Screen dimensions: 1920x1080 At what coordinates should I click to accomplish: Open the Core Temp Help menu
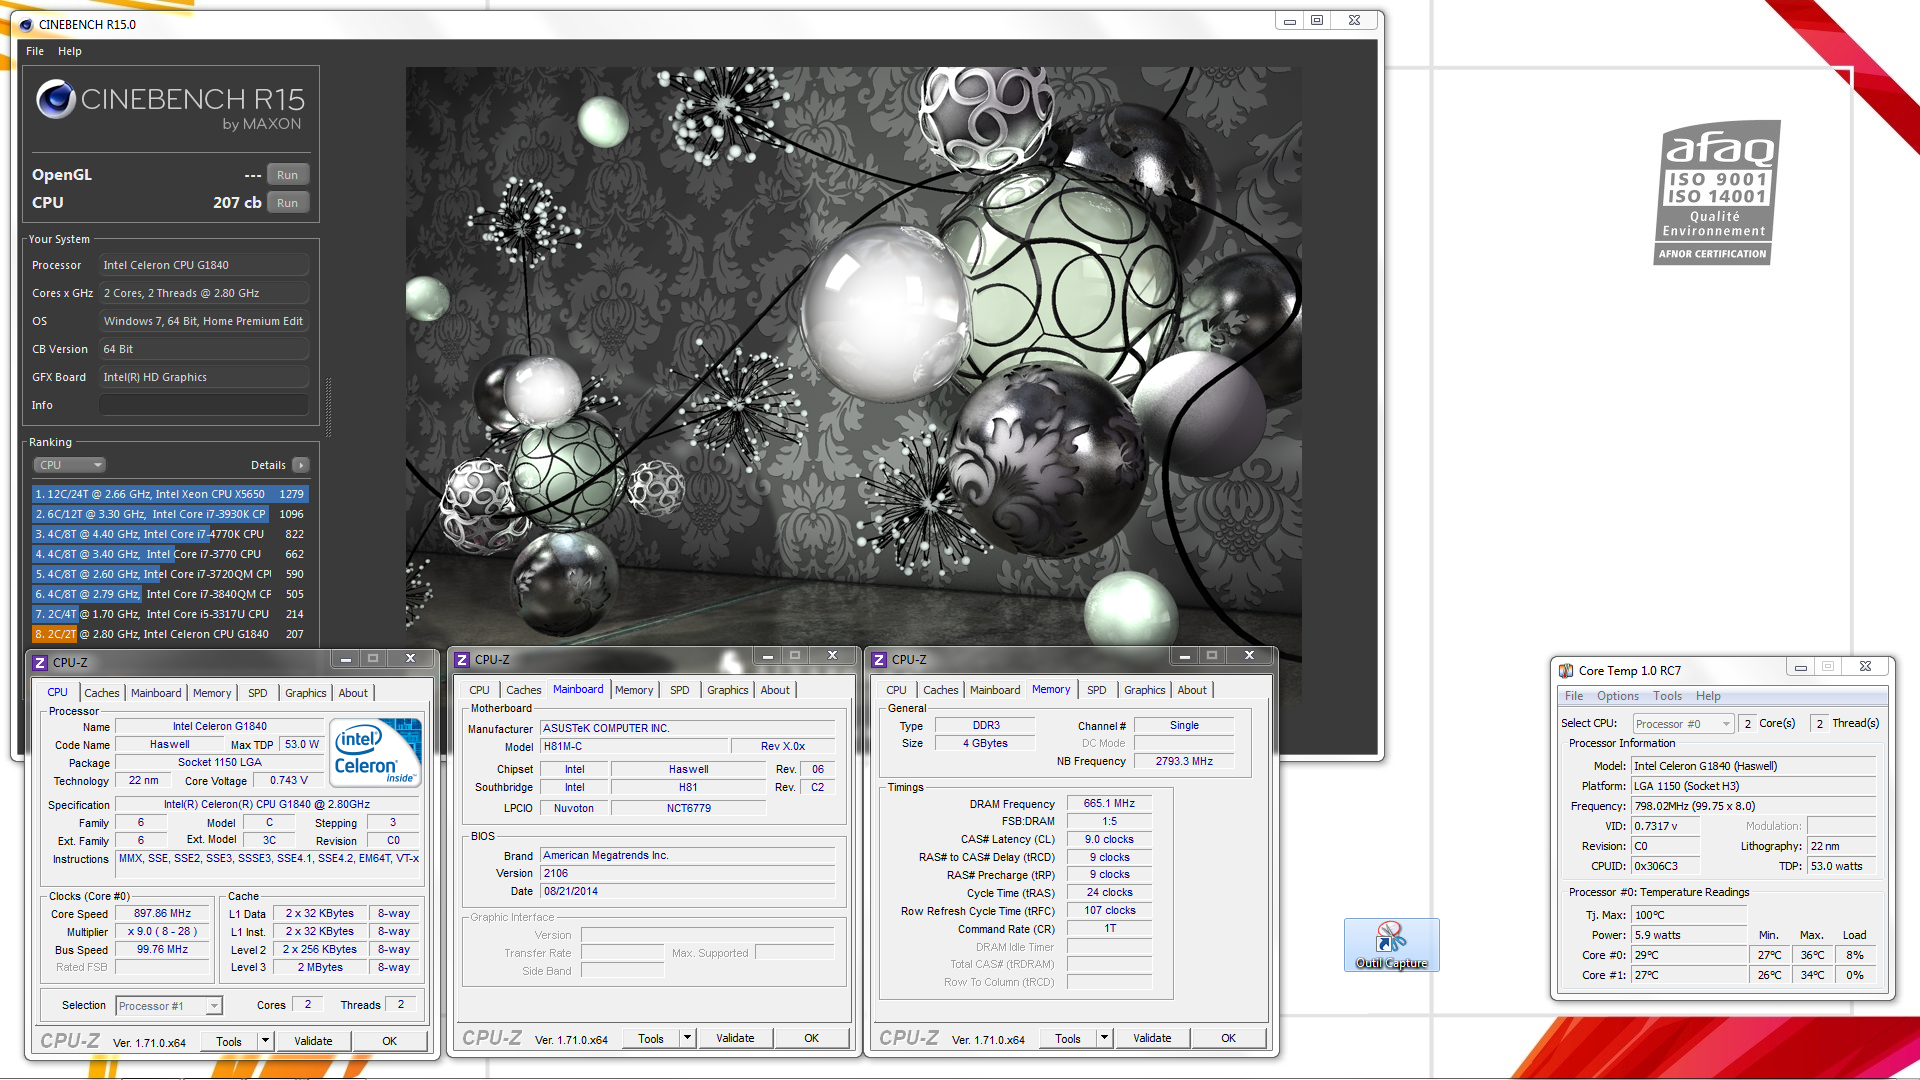point(1708,696)
